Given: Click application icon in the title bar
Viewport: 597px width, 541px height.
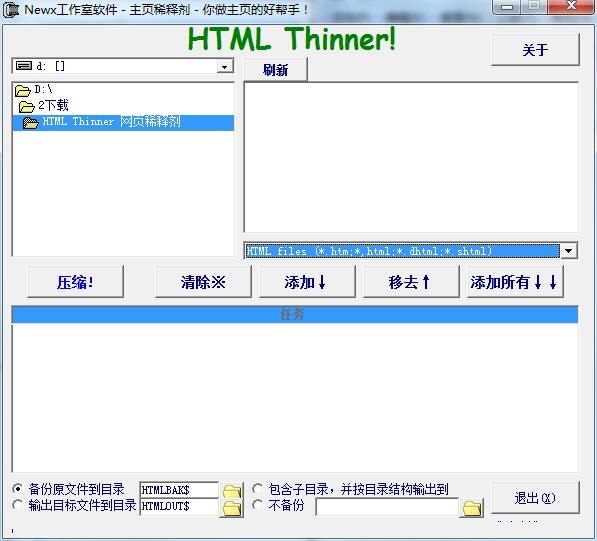Looking at the screenshot, I should pyautogui.click(x=11, y=10).
